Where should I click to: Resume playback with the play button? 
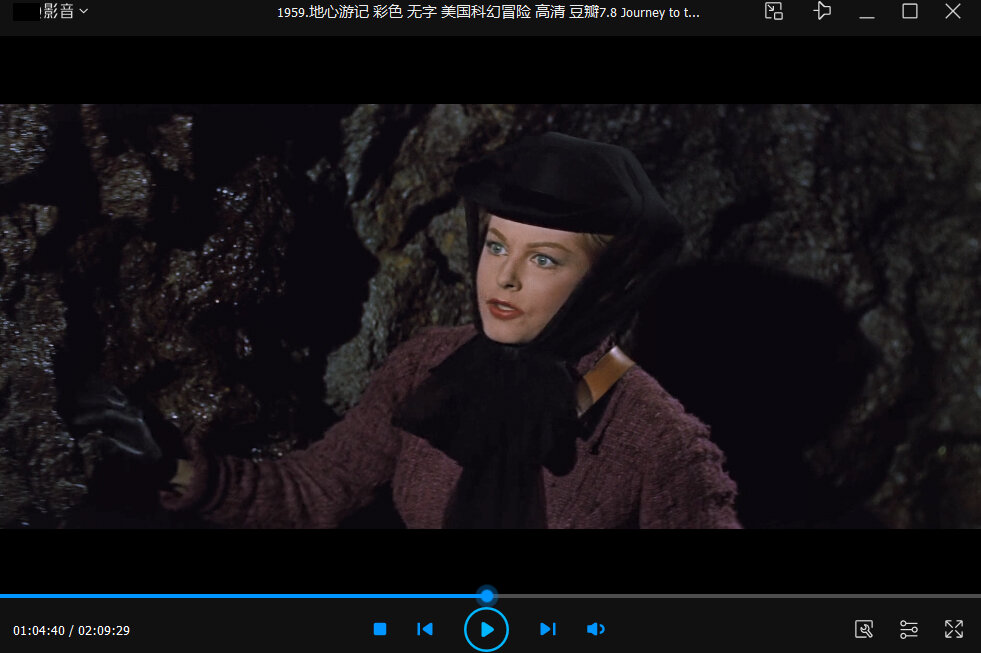tap(486, 629)
